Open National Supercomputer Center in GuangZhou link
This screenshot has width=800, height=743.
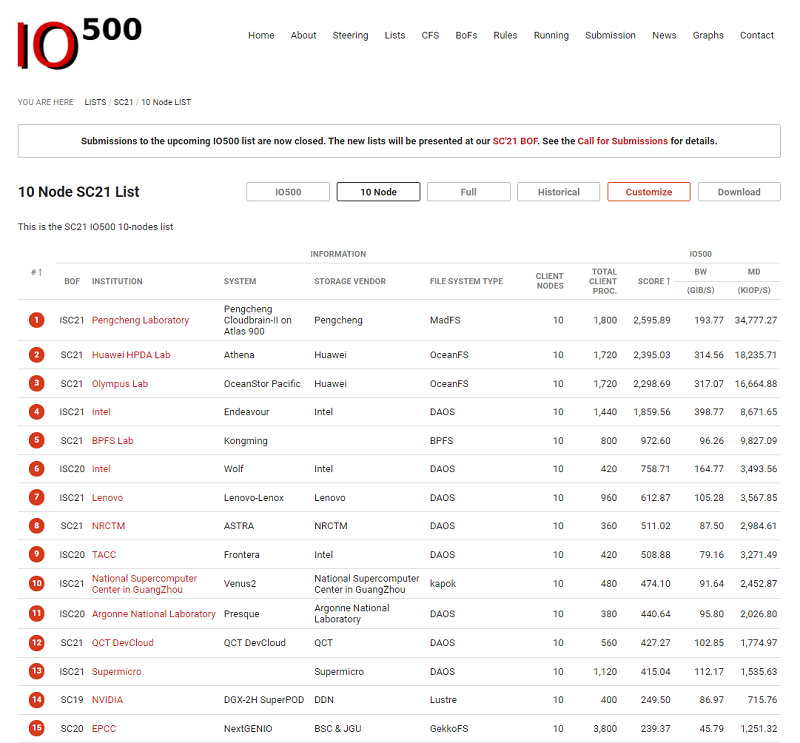[x=144, y=584]
